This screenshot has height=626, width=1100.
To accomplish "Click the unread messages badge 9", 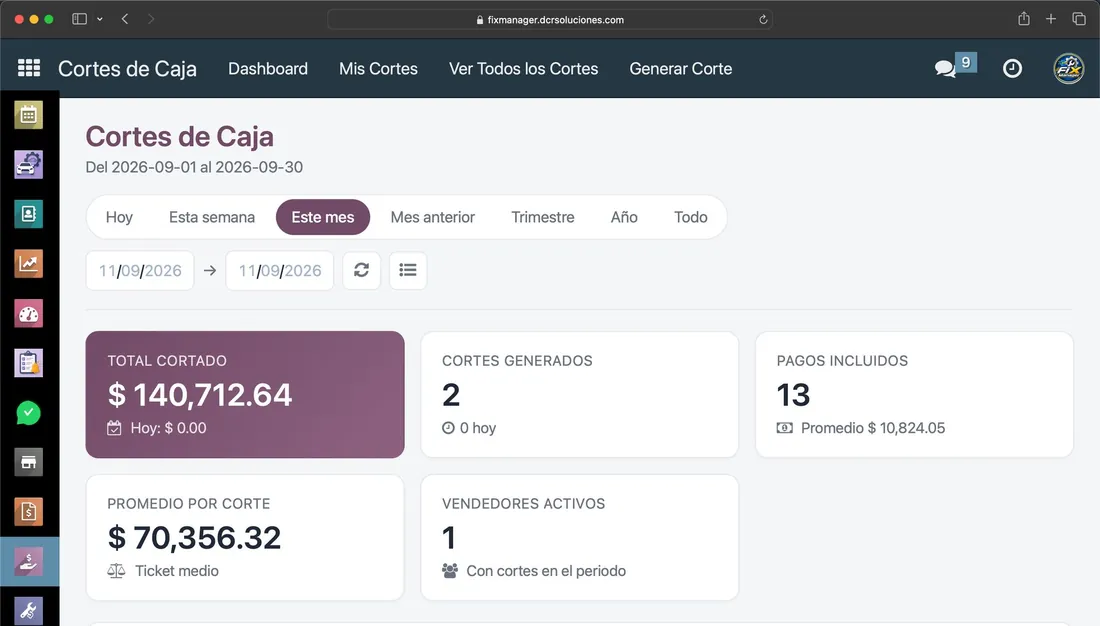I will [x=966, y=62].
